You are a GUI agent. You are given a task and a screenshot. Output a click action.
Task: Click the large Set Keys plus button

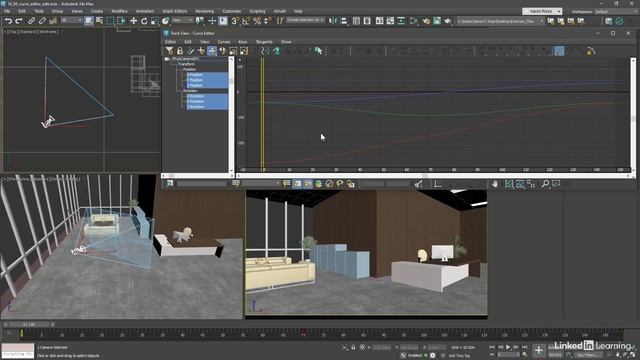(538, 350)
